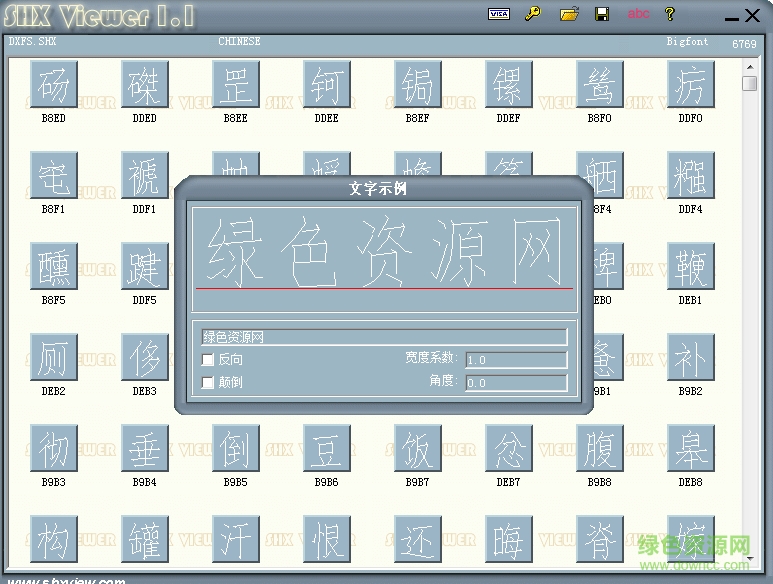Screen dimensions: 773x584
Task: Select the glyph tile labeled DEB3
Action: click(145, 357)
